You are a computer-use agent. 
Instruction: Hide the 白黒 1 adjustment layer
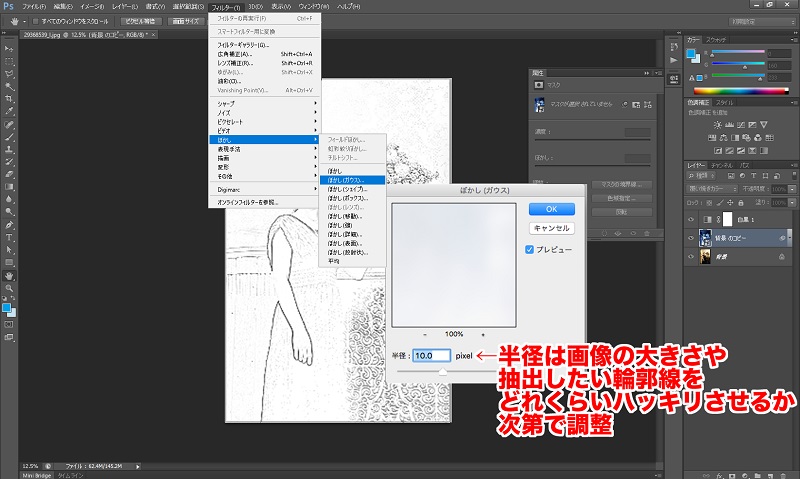pyautogui.click(x=691, y=219)
